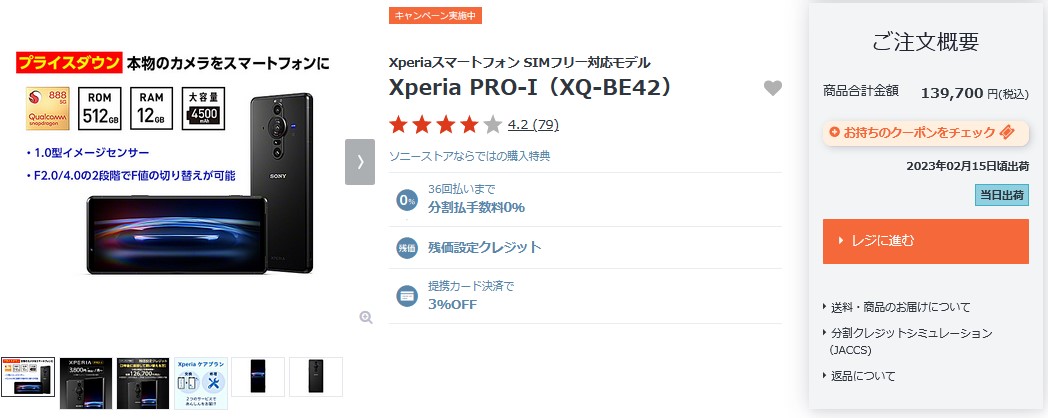Select the Xperia ケアプラン thumbnail
Screen dimensions: 1048x418
coord(201,383)
